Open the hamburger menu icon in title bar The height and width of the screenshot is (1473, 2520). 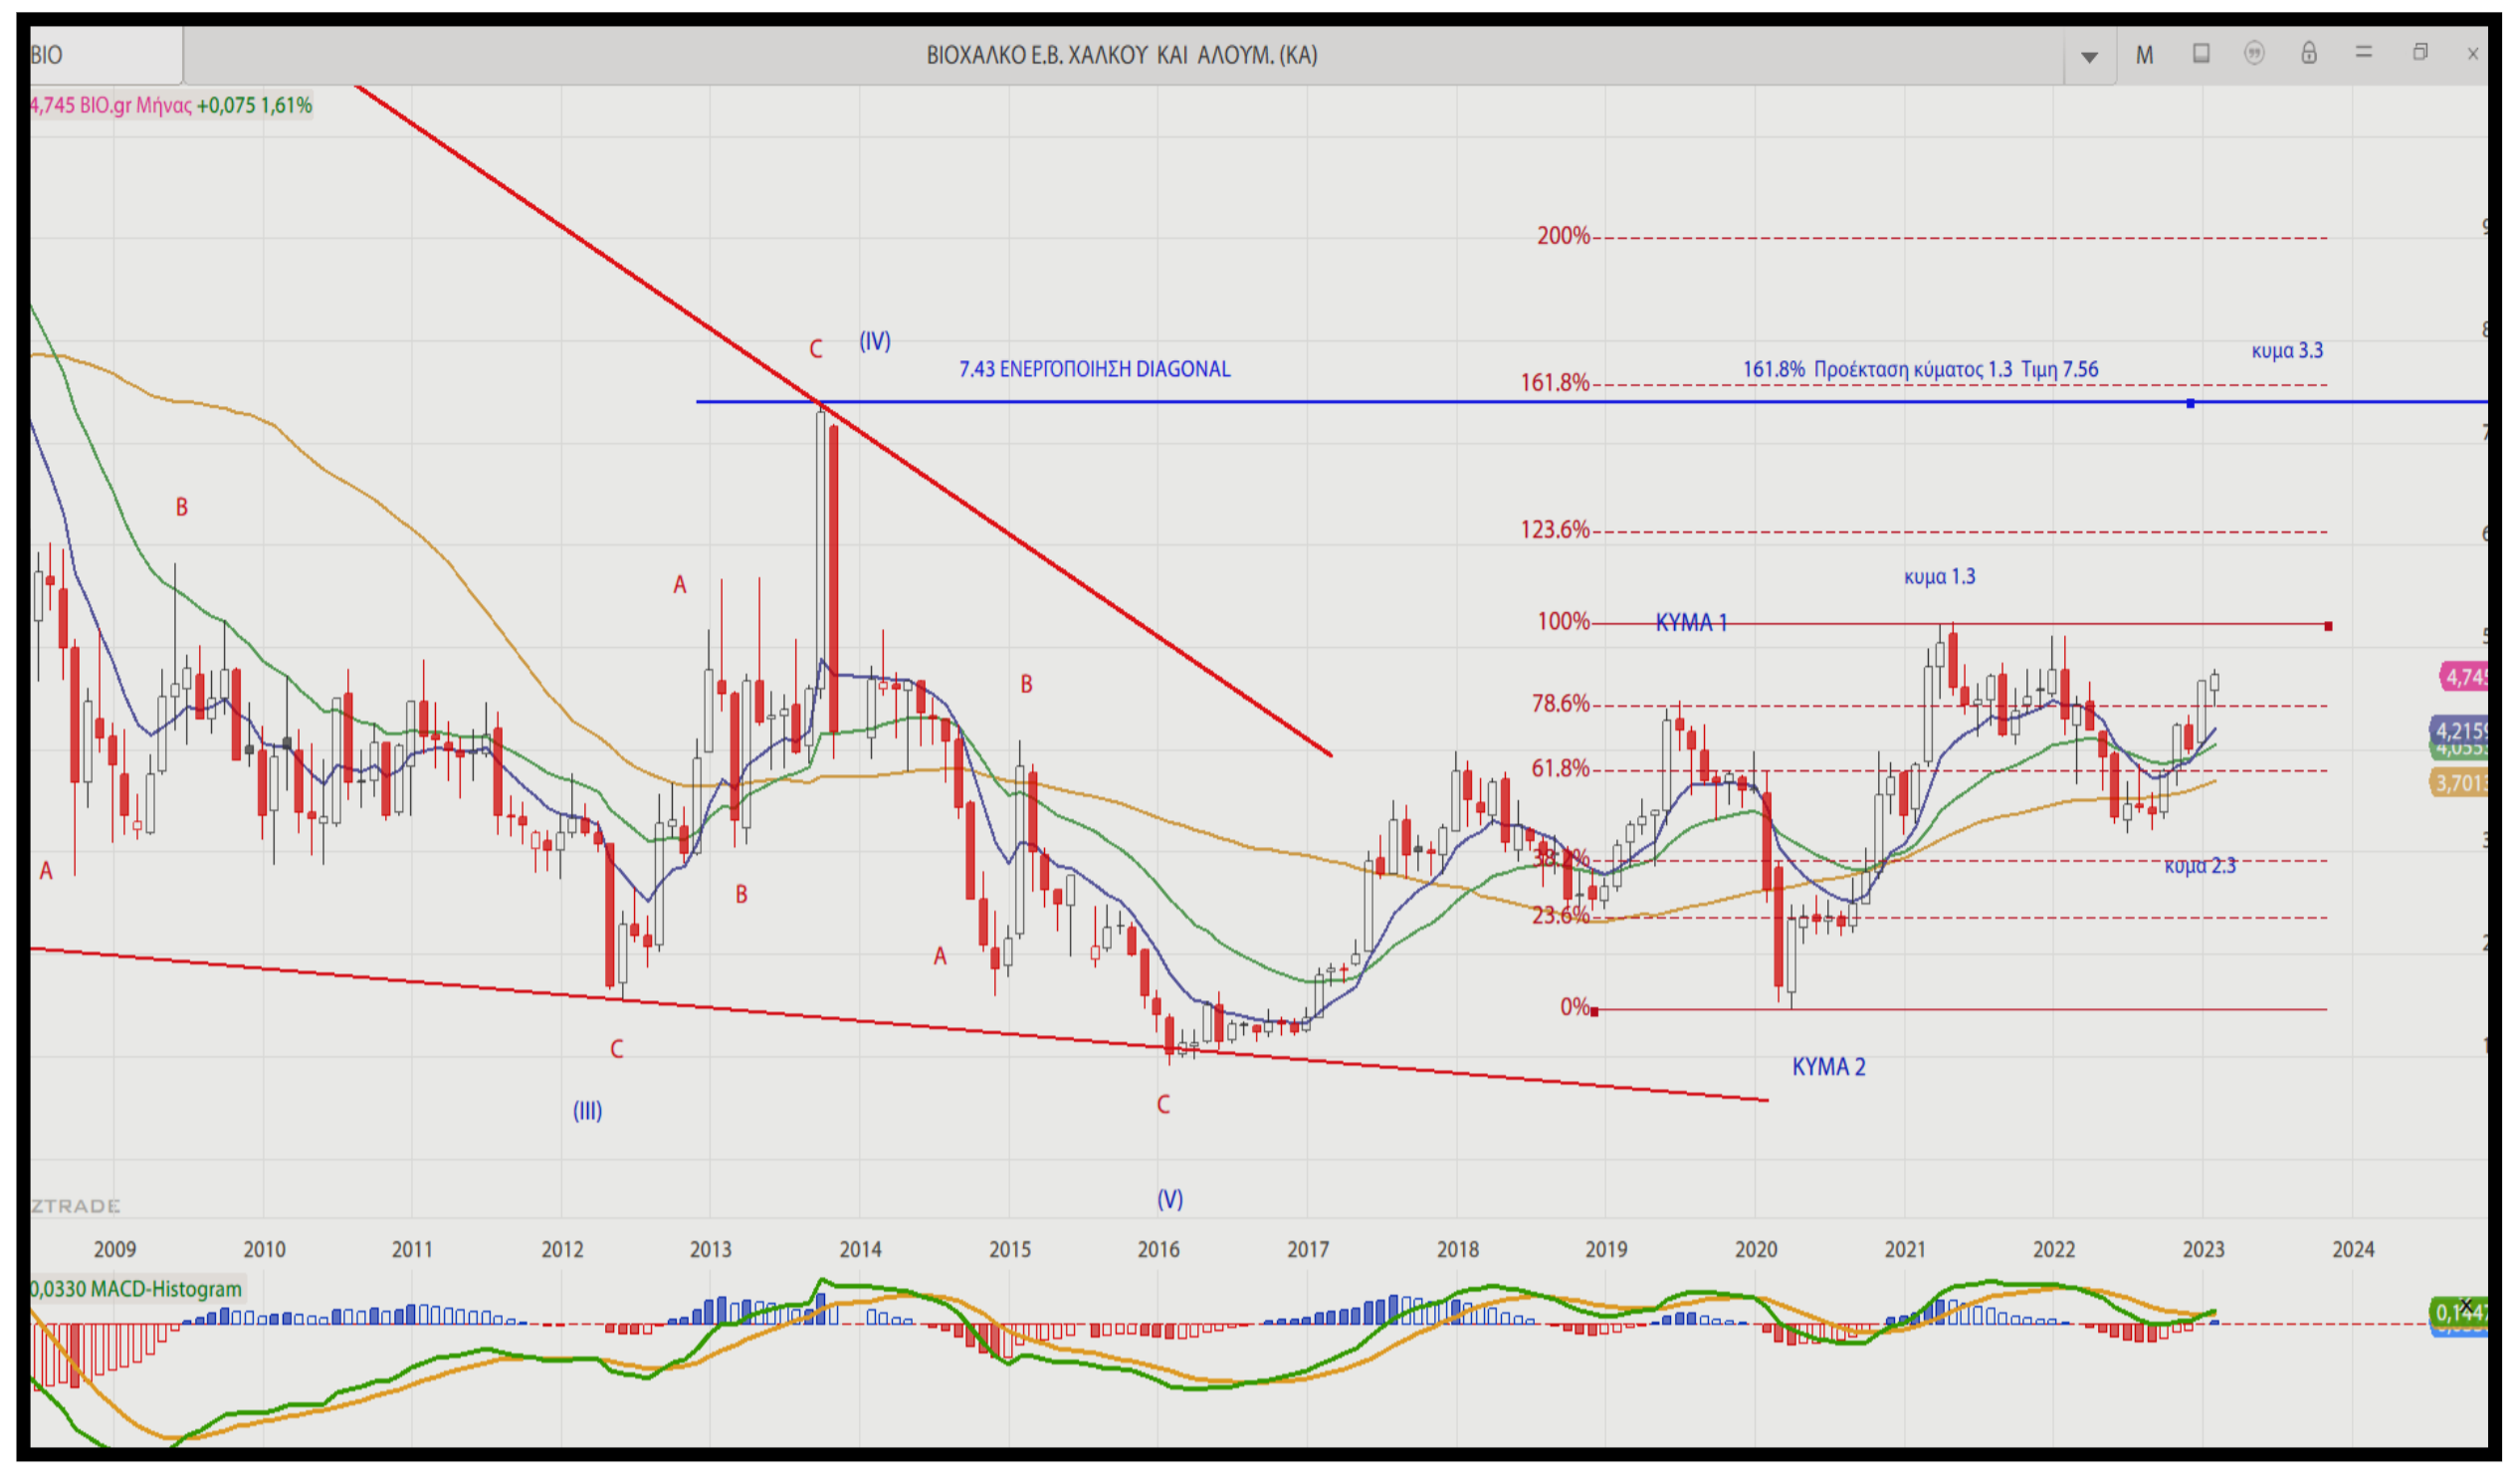[2364, 52]
